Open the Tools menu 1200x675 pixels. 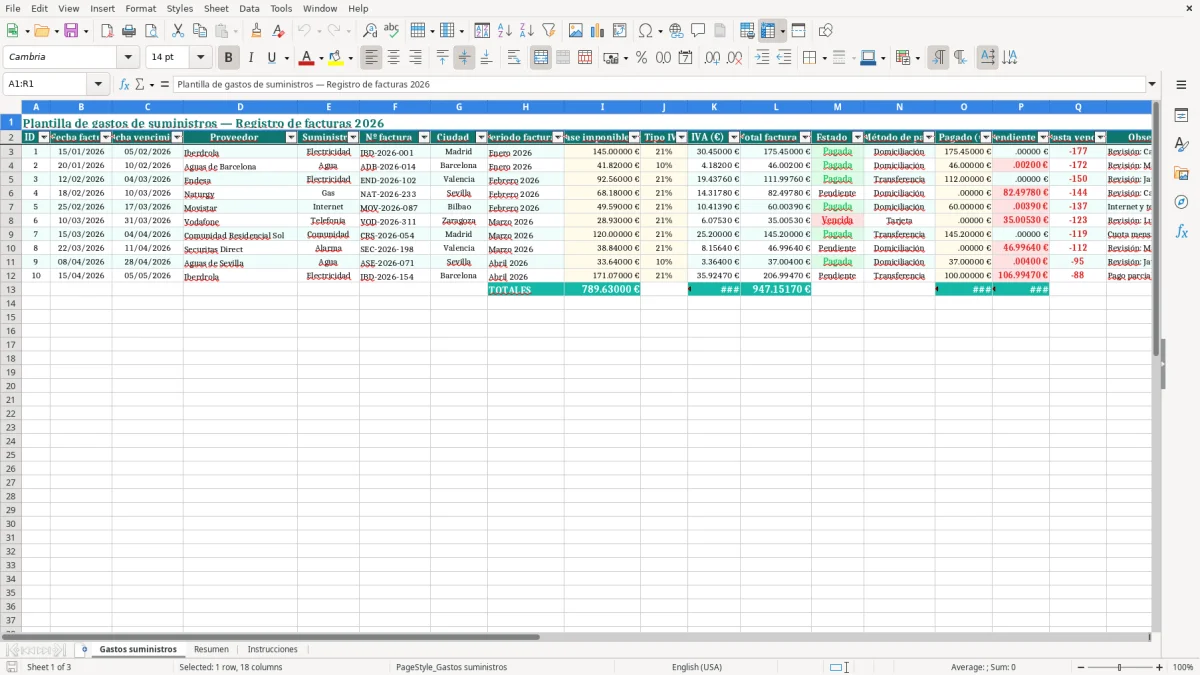281,8
